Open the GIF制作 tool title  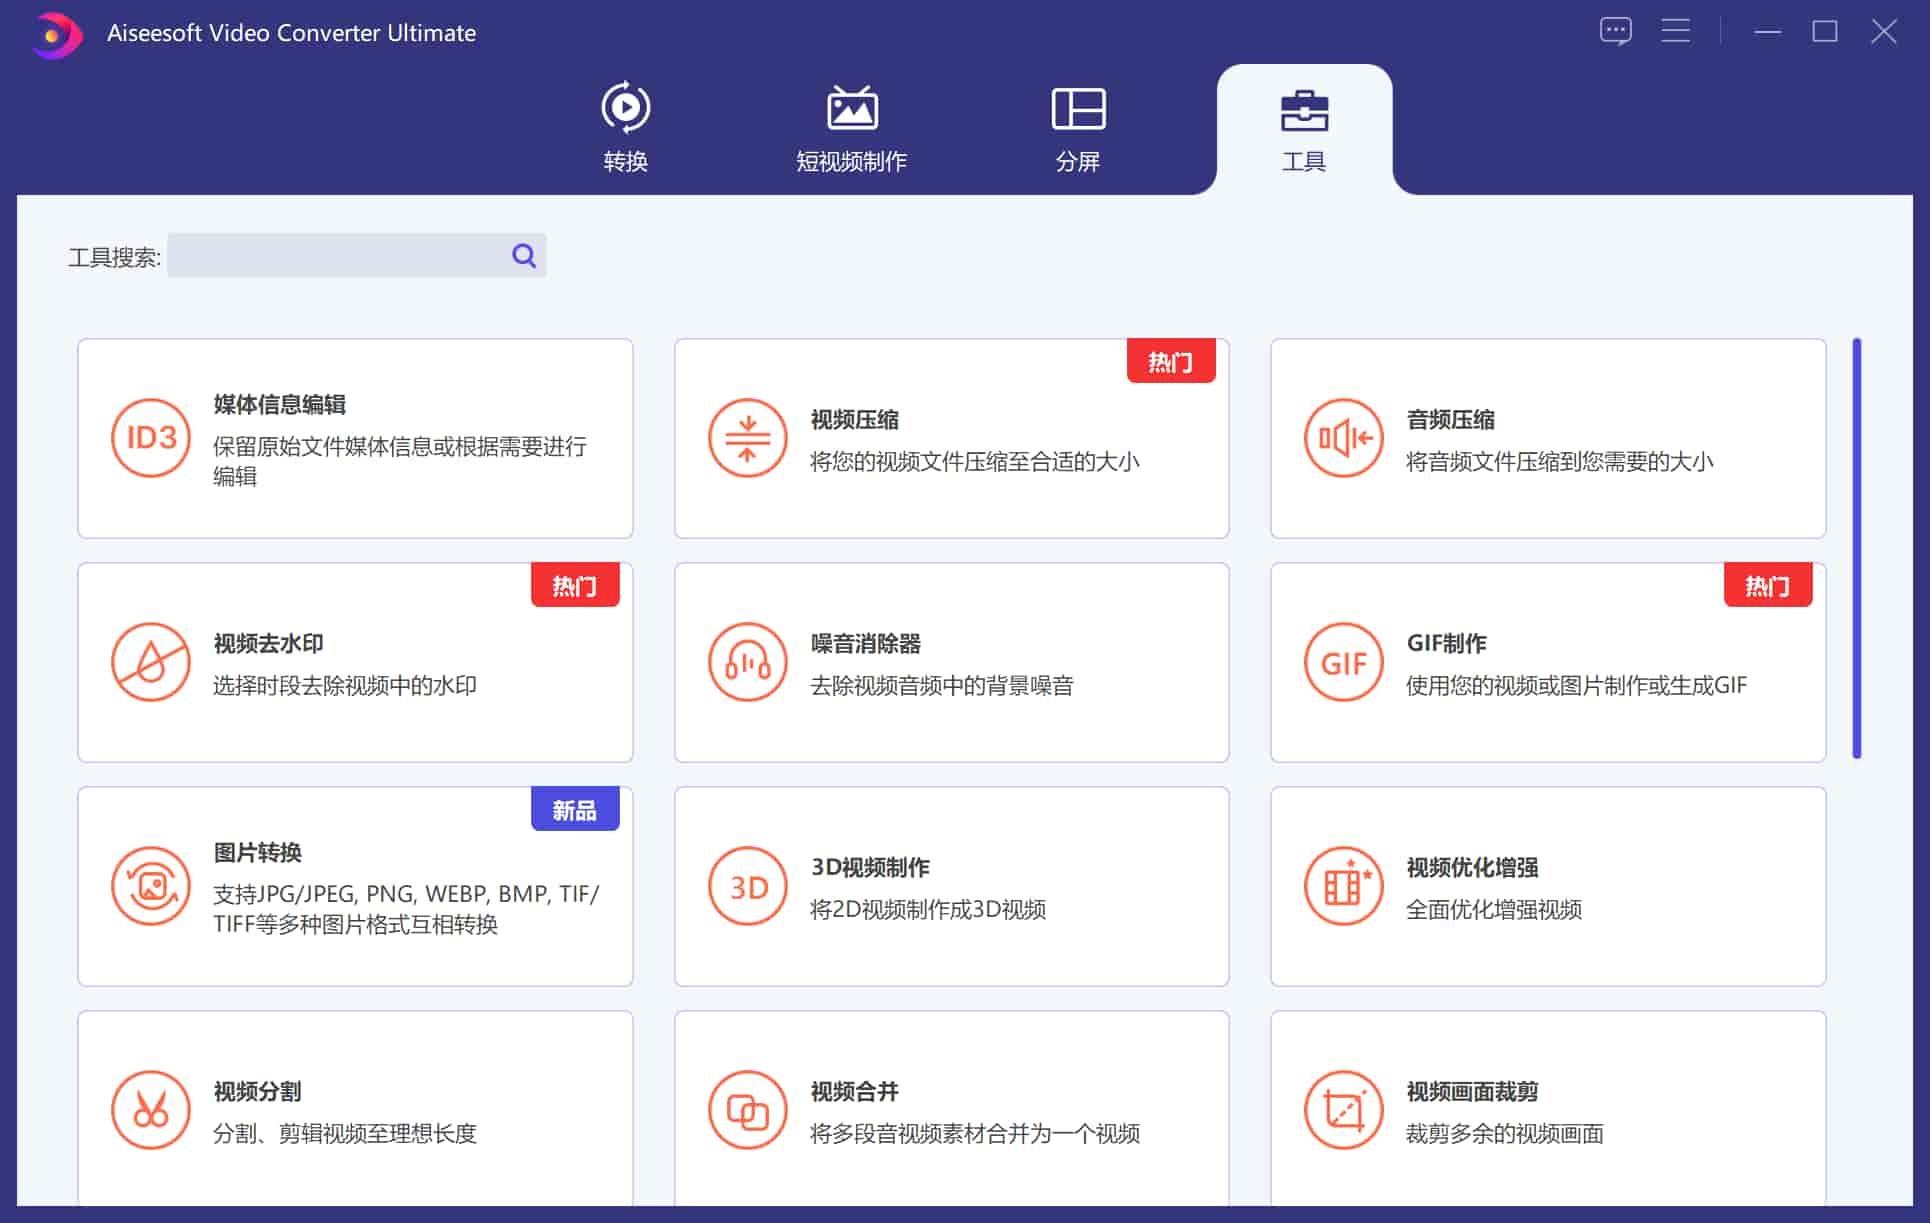click(1447, 643)
